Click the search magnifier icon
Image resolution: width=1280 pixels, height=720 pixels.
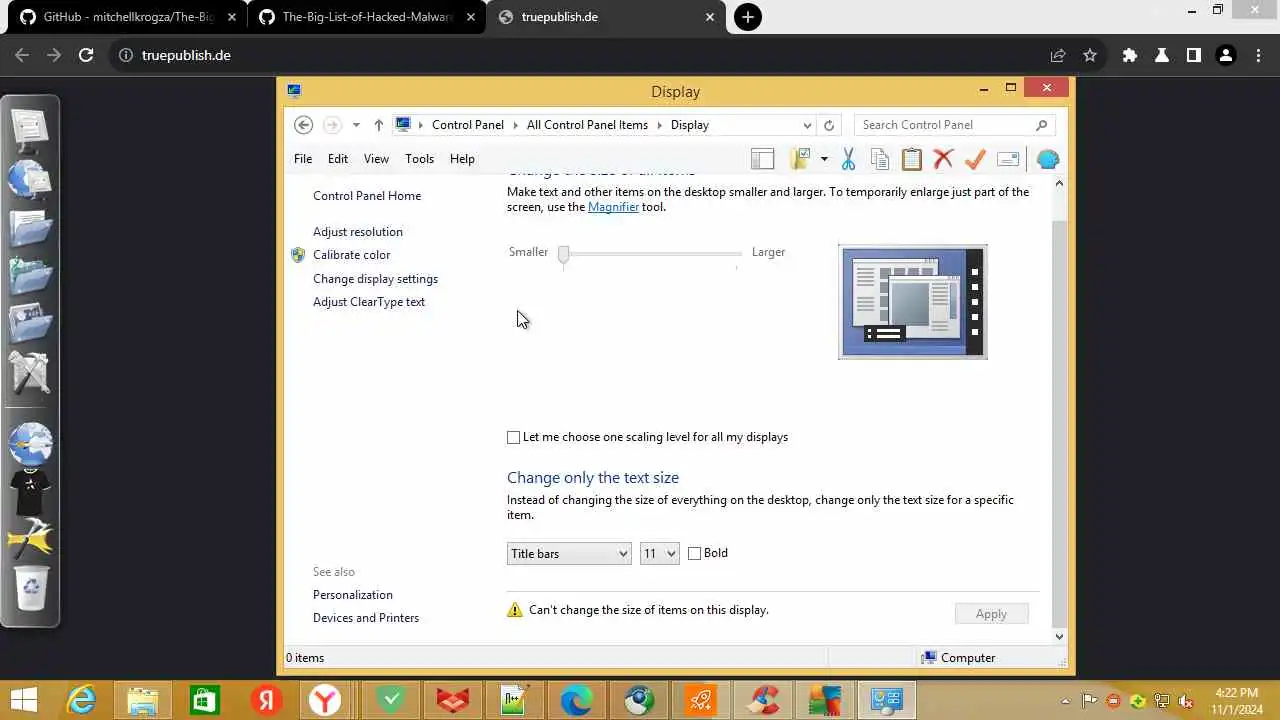click(x=1041, y=125)
